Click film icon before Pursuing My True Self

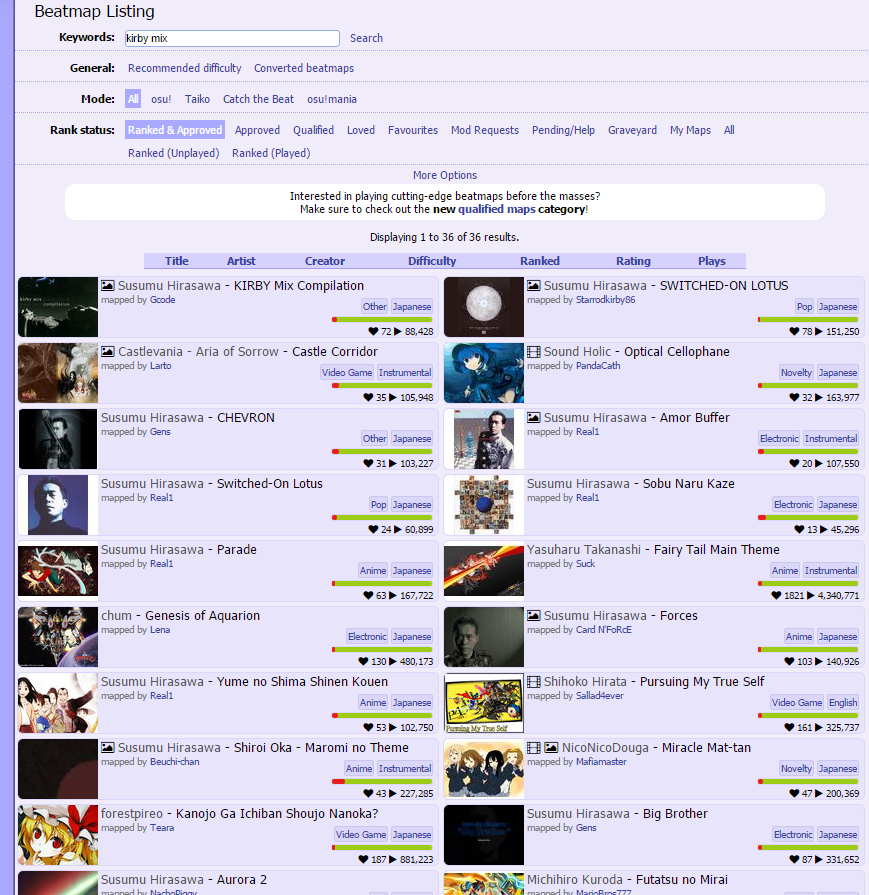point(534,682)
